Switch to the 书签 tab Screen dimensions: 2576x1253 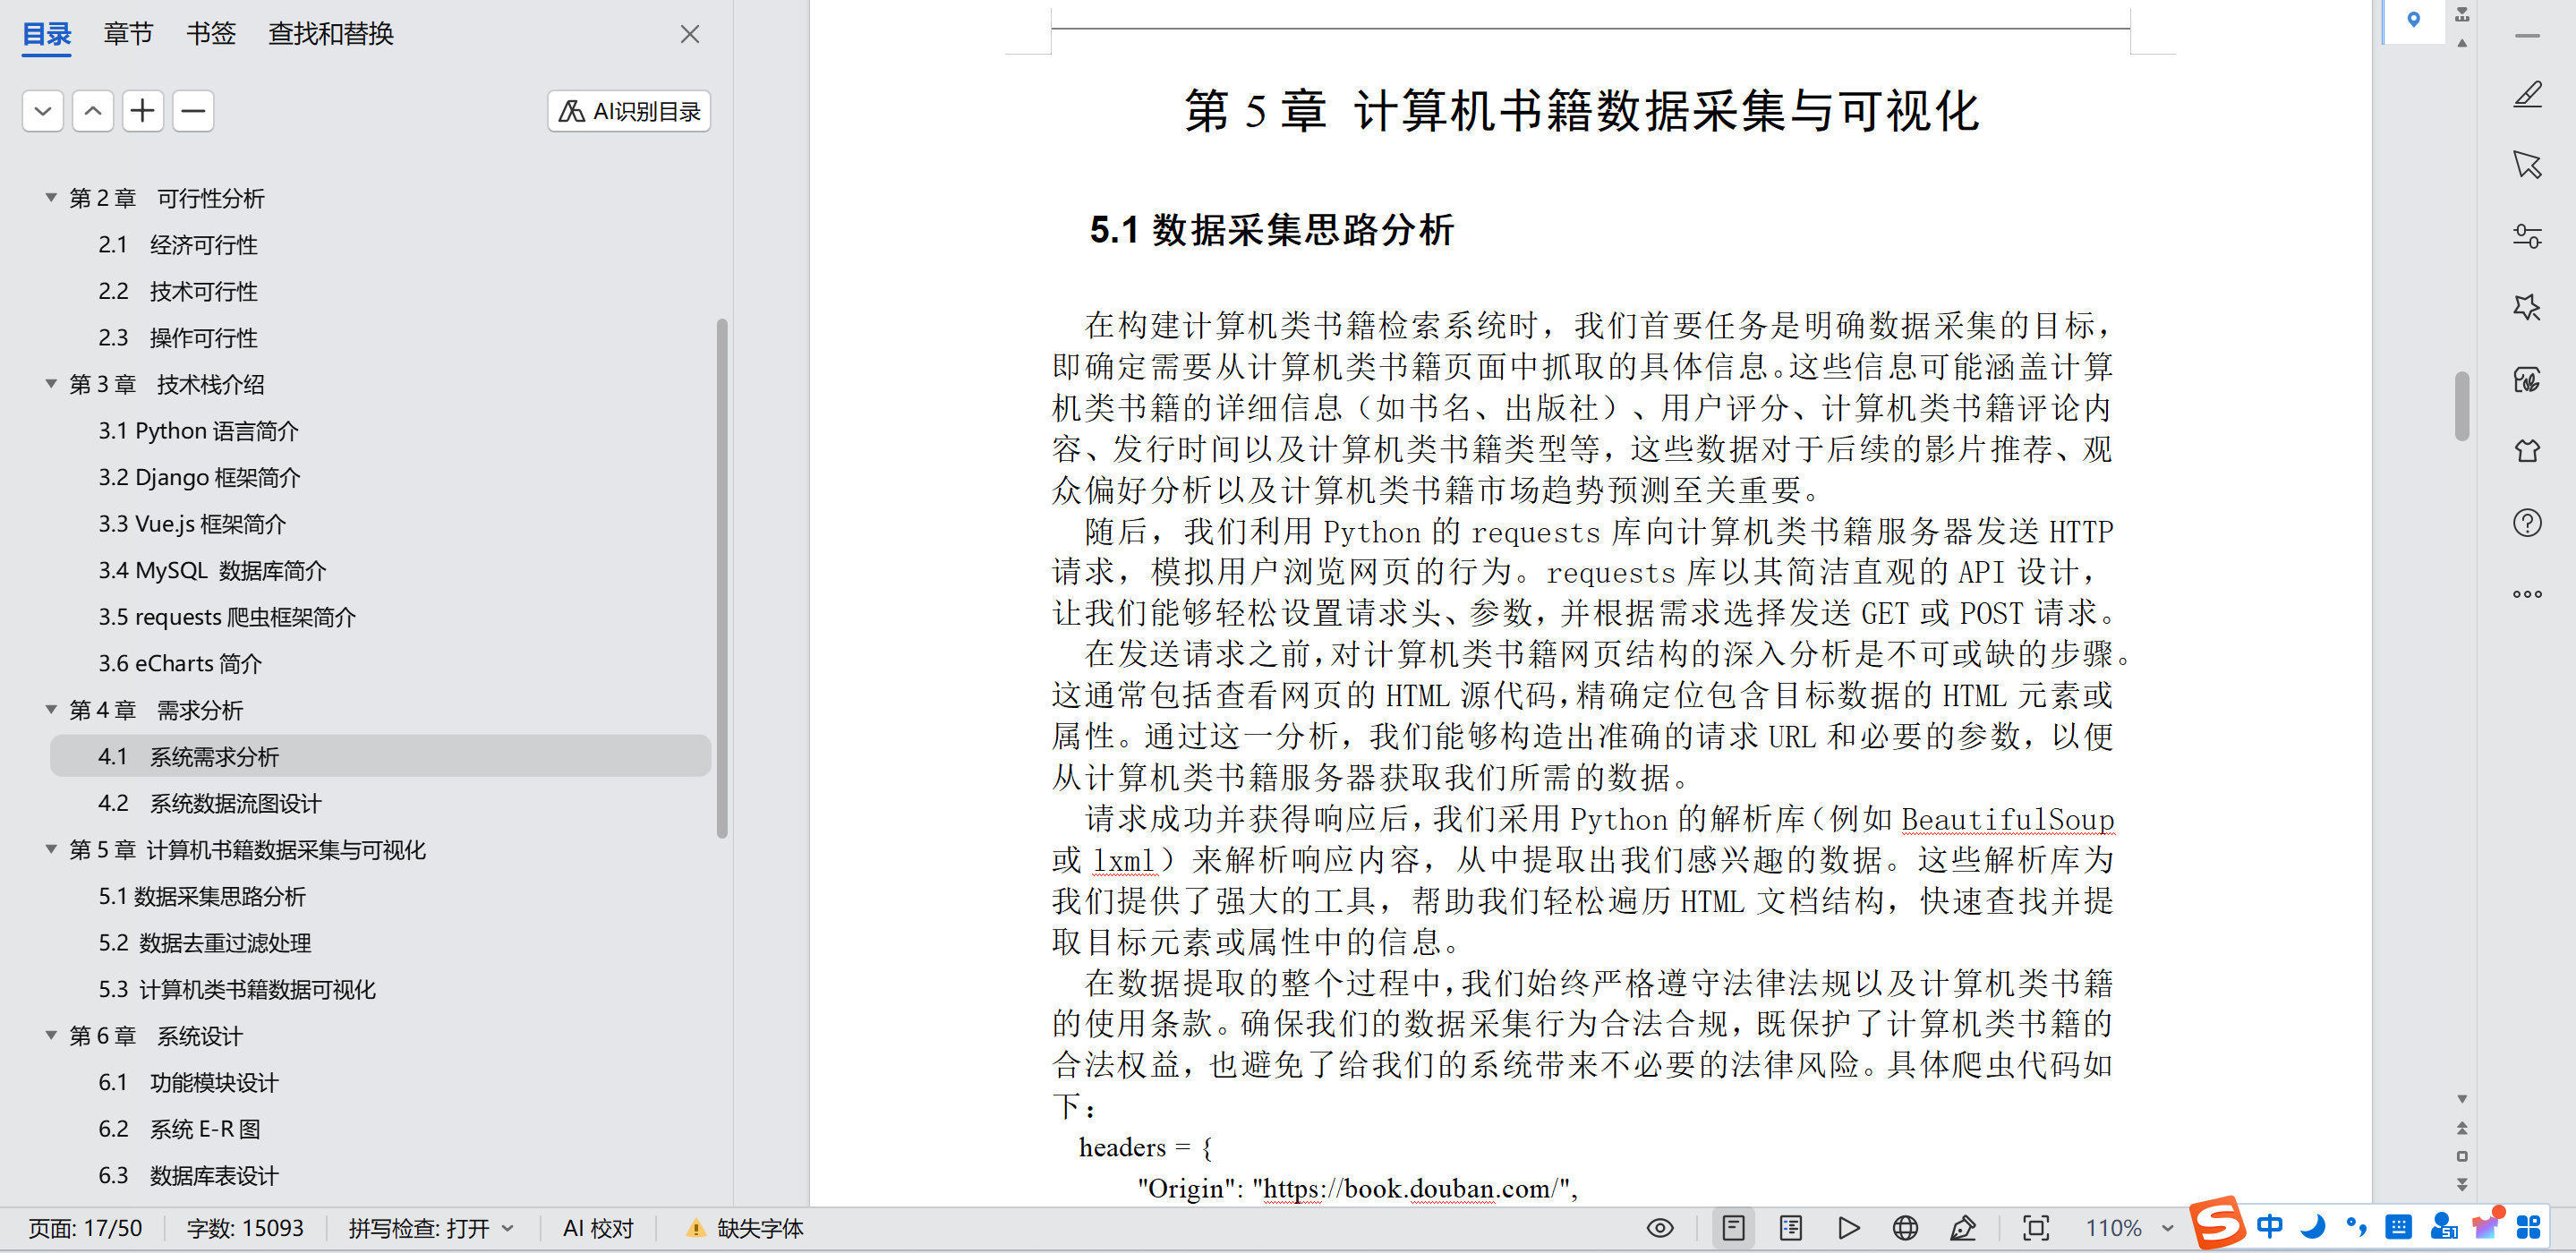point(211,34)
